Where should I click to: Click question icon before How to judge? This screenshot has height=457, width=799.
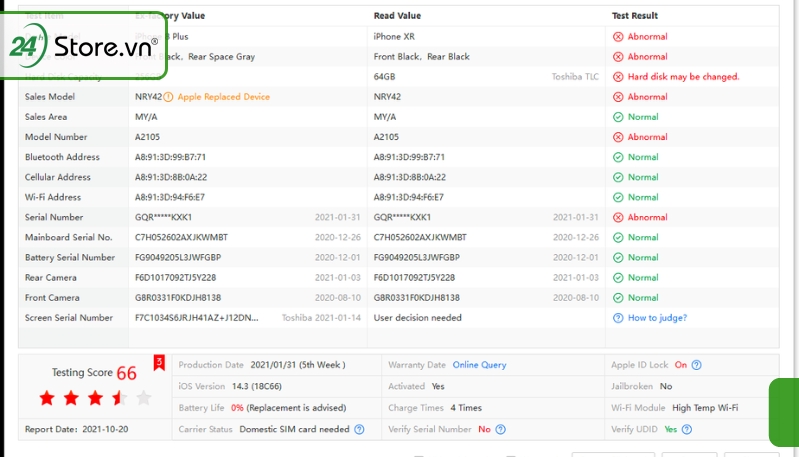(618, 318)
